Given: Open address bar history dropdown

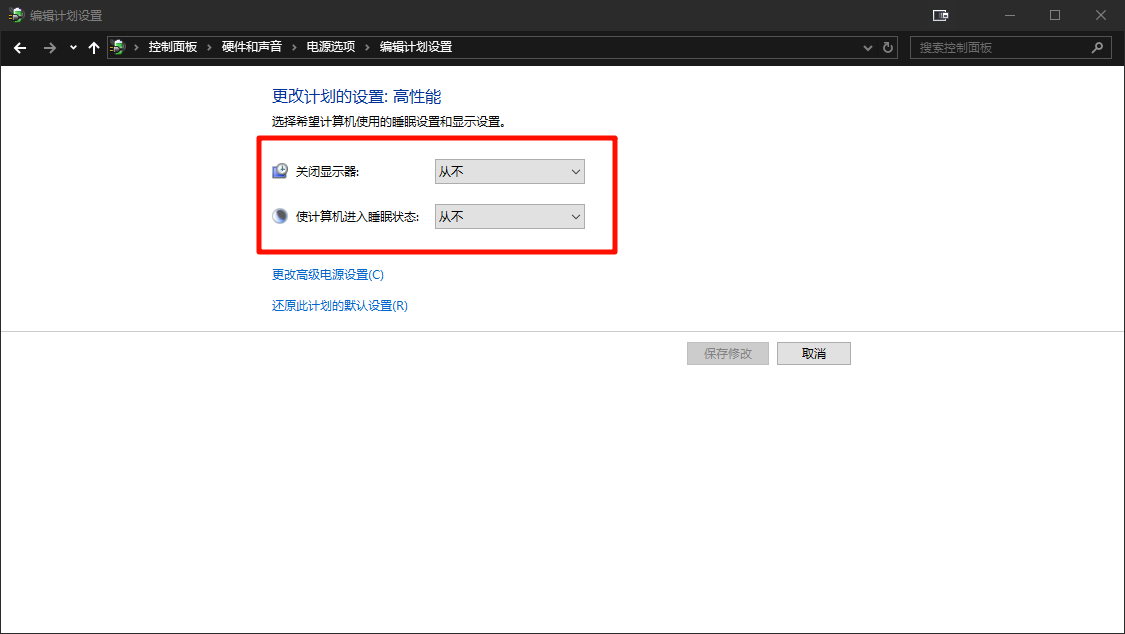Looking at the screenshot, I should (x=867, y=48).
